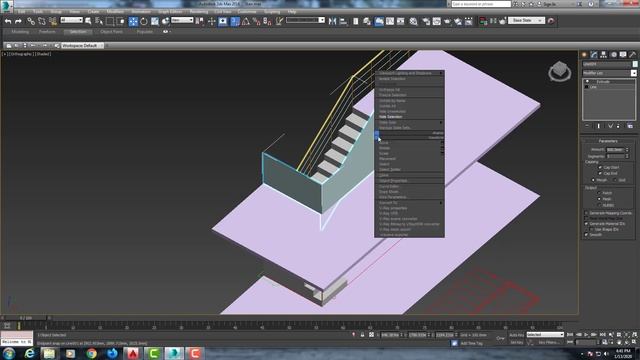
Task: Choose Hide Selection in context menu
Action: (390, 117)
